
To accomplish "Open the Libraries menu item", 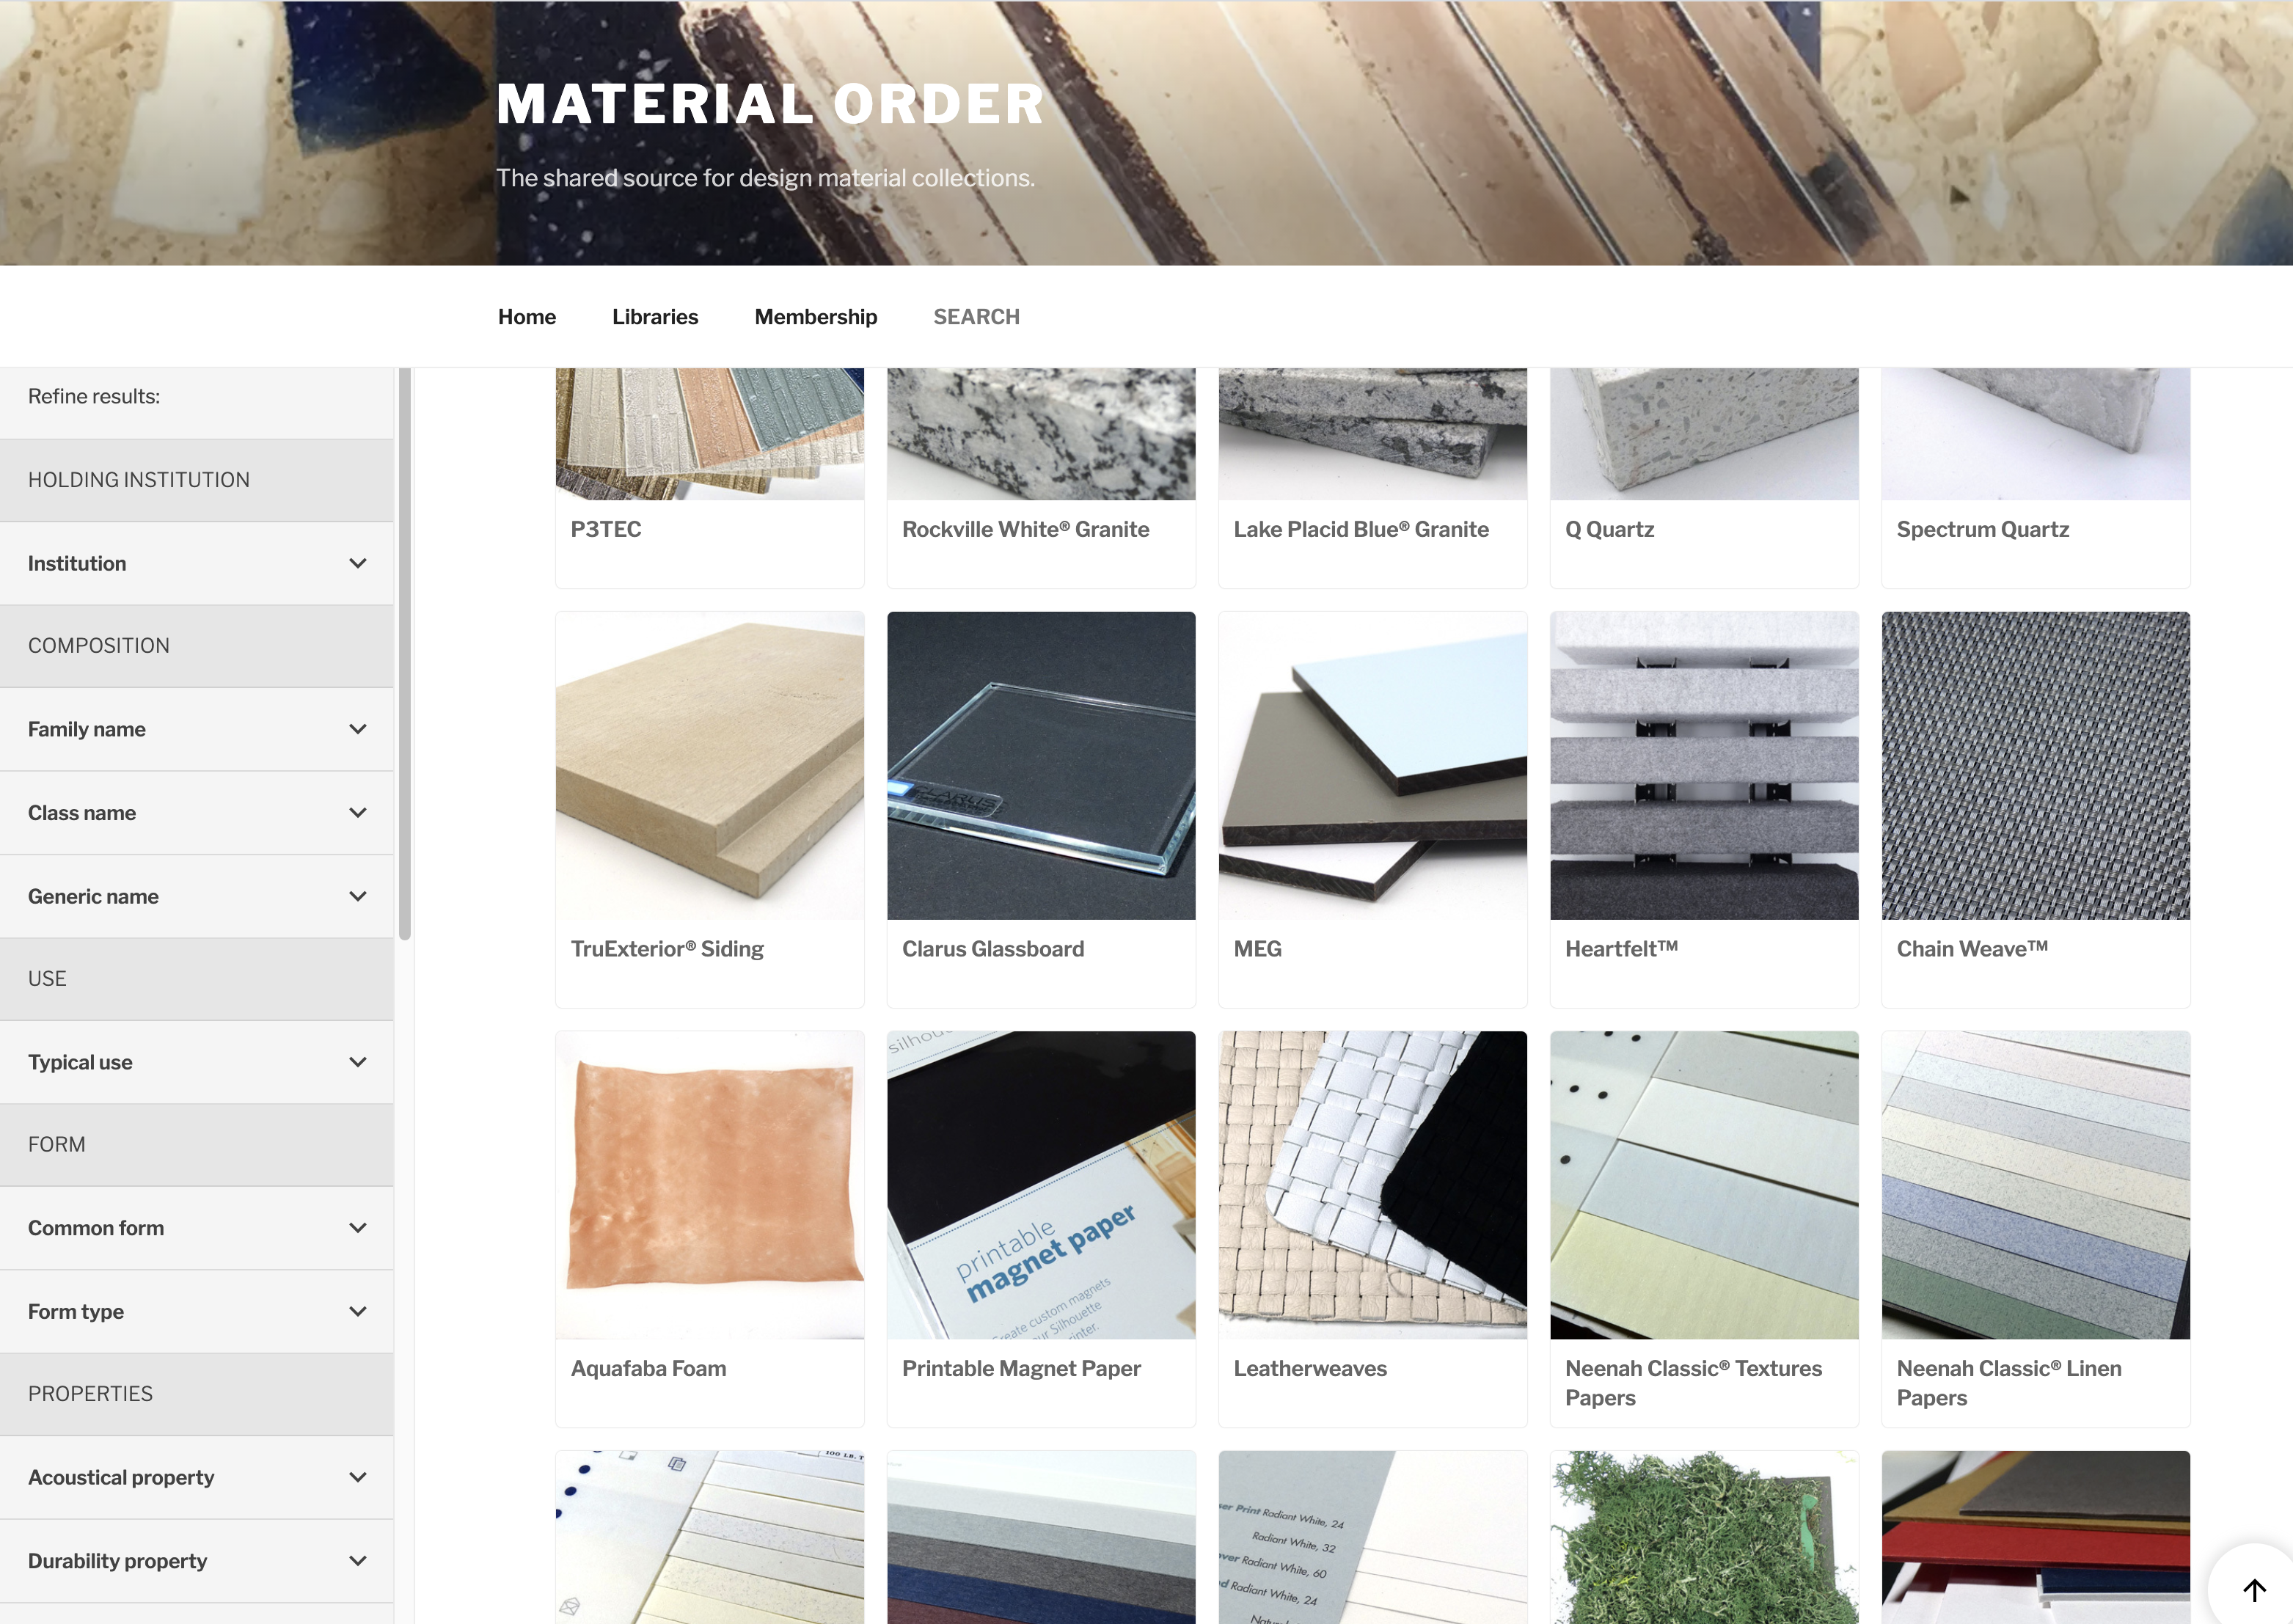I will (655, 317).
